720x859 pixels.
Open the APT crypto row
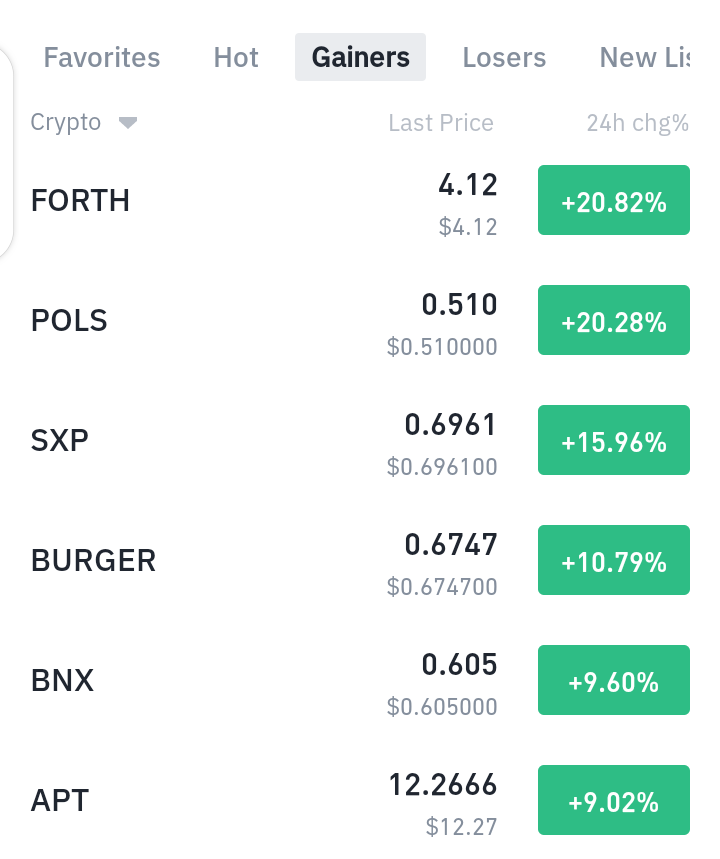(x=360, y=800)
